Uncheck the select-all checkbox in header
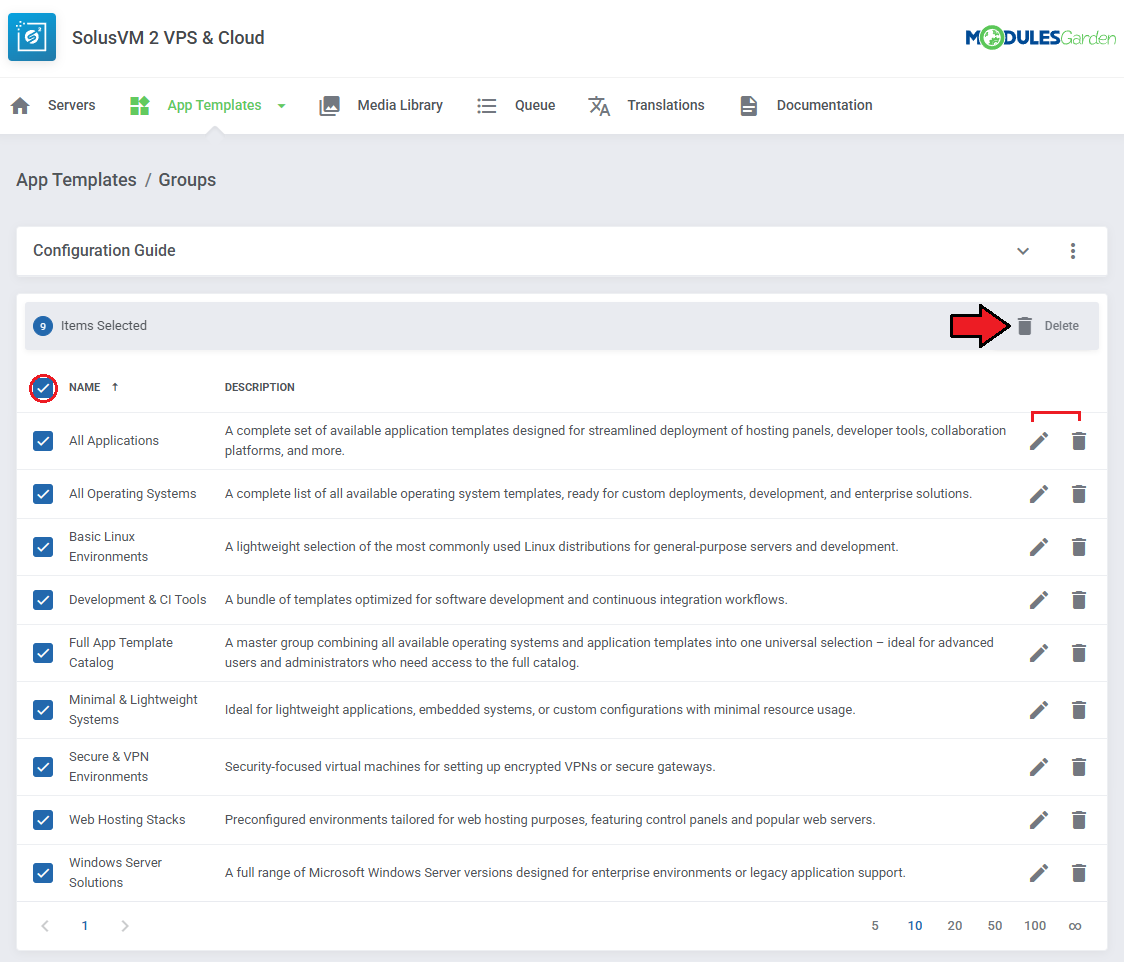Screen dimensions: 1124x962 pyautogui.click(x=43, y=388)
